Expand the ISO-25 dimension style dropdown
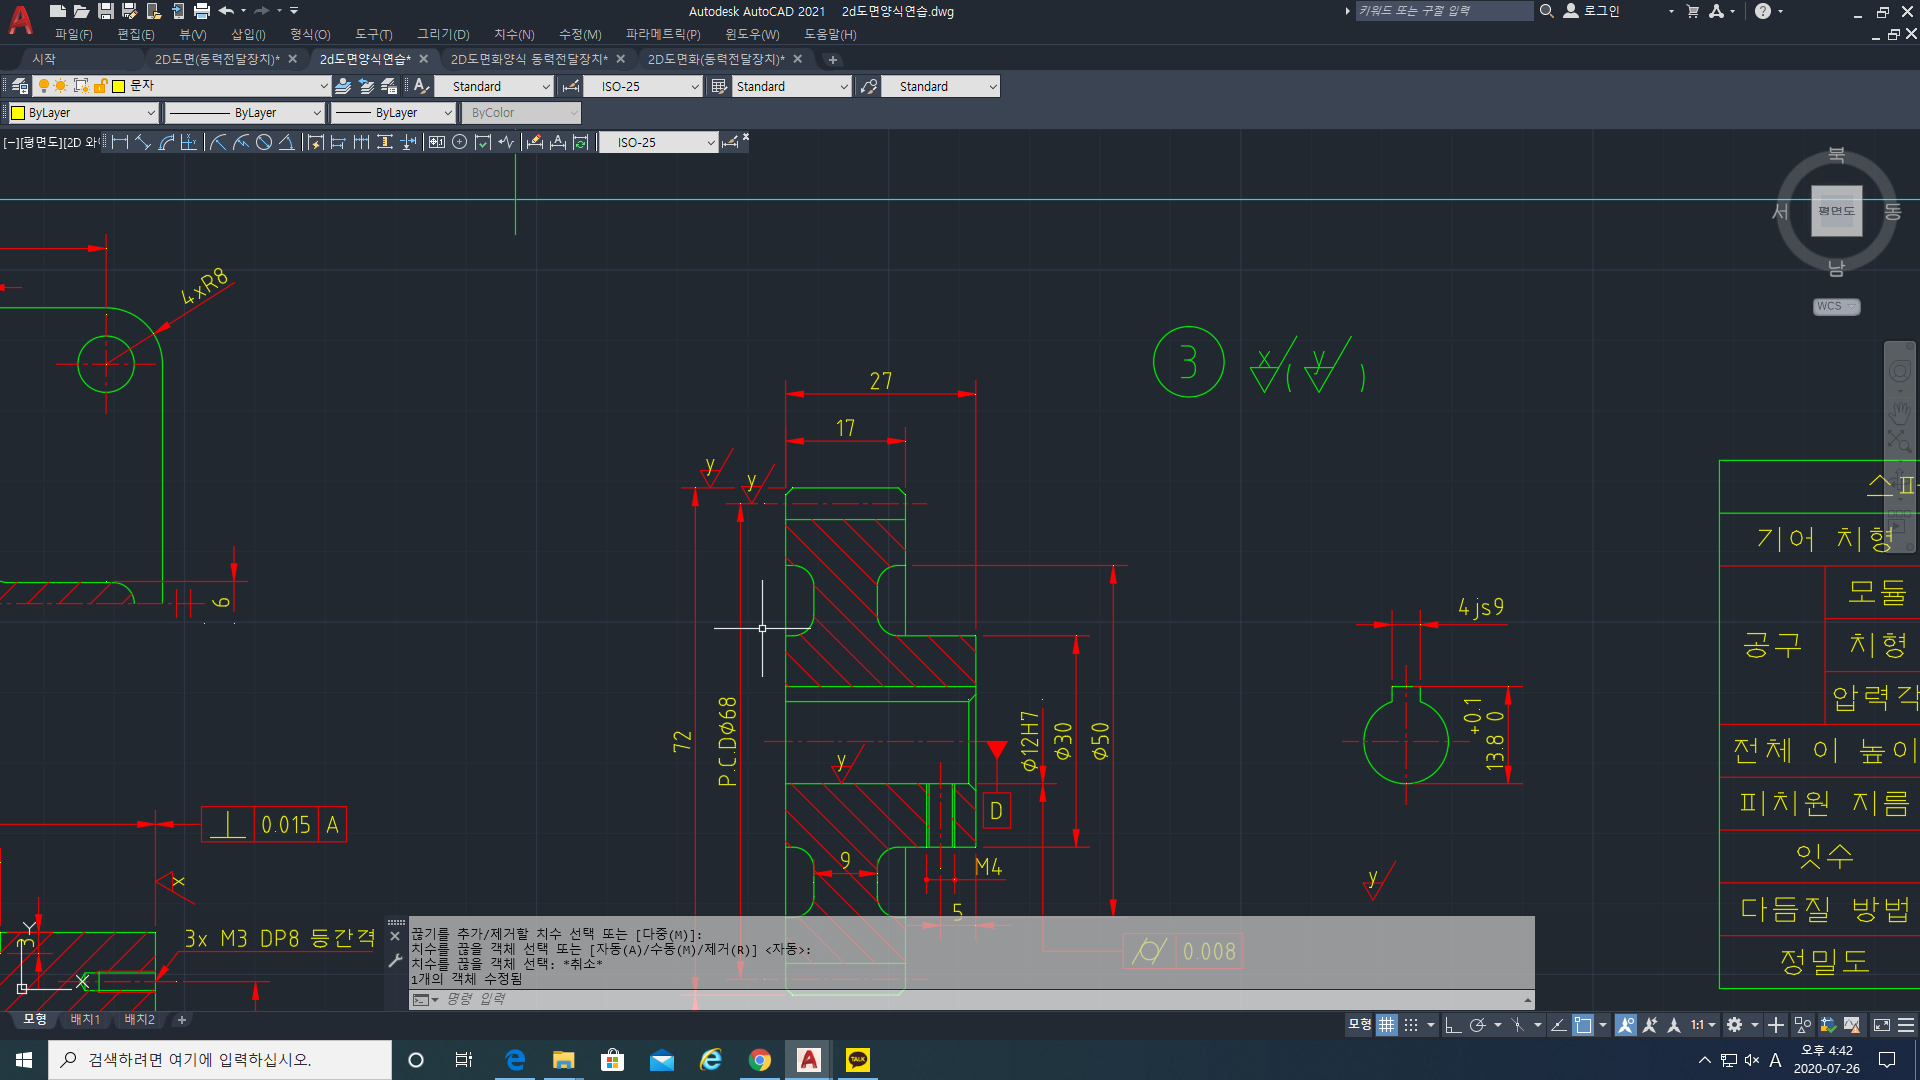This screenshot has width=1920, height=1080. [x=695, y=87]
